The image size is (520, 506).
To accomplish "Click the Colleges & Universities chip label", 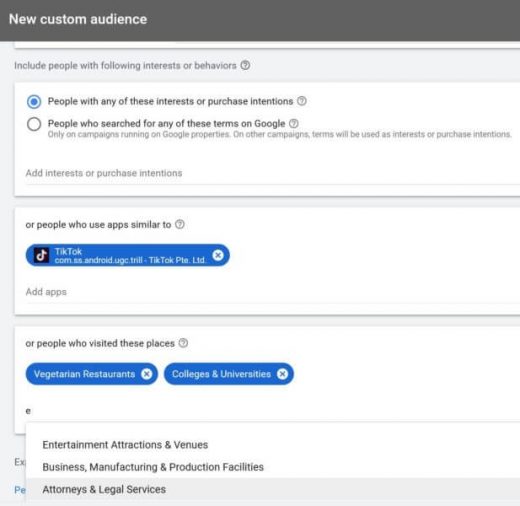I will 221,374.
